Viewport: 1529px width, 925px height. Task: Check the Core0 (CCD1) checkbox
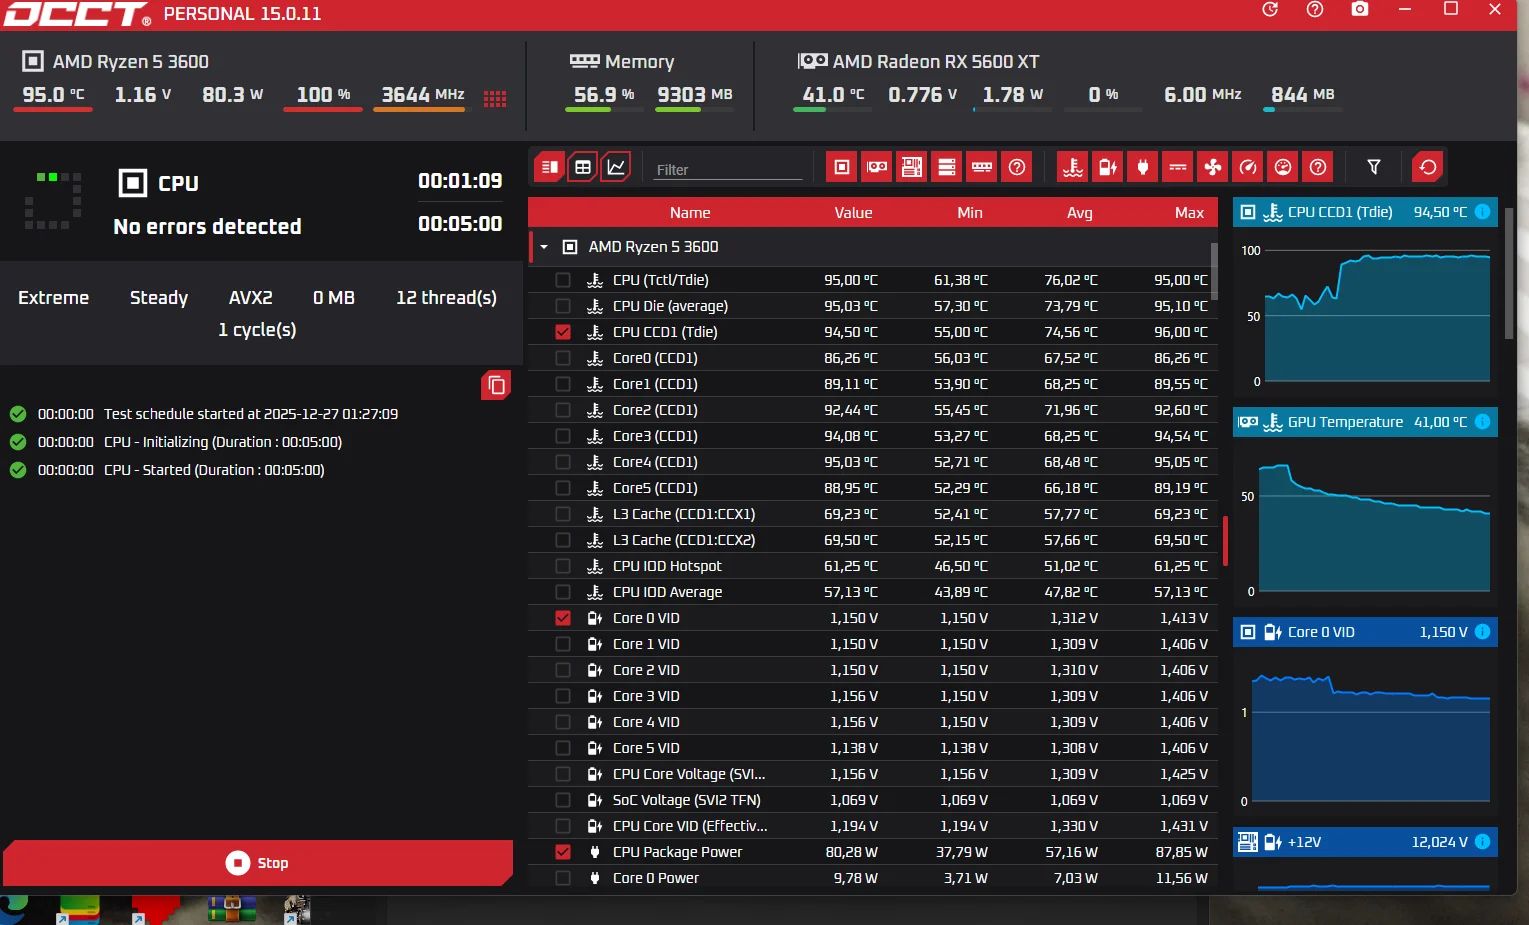pyautogui.click(x=563, y=358)
